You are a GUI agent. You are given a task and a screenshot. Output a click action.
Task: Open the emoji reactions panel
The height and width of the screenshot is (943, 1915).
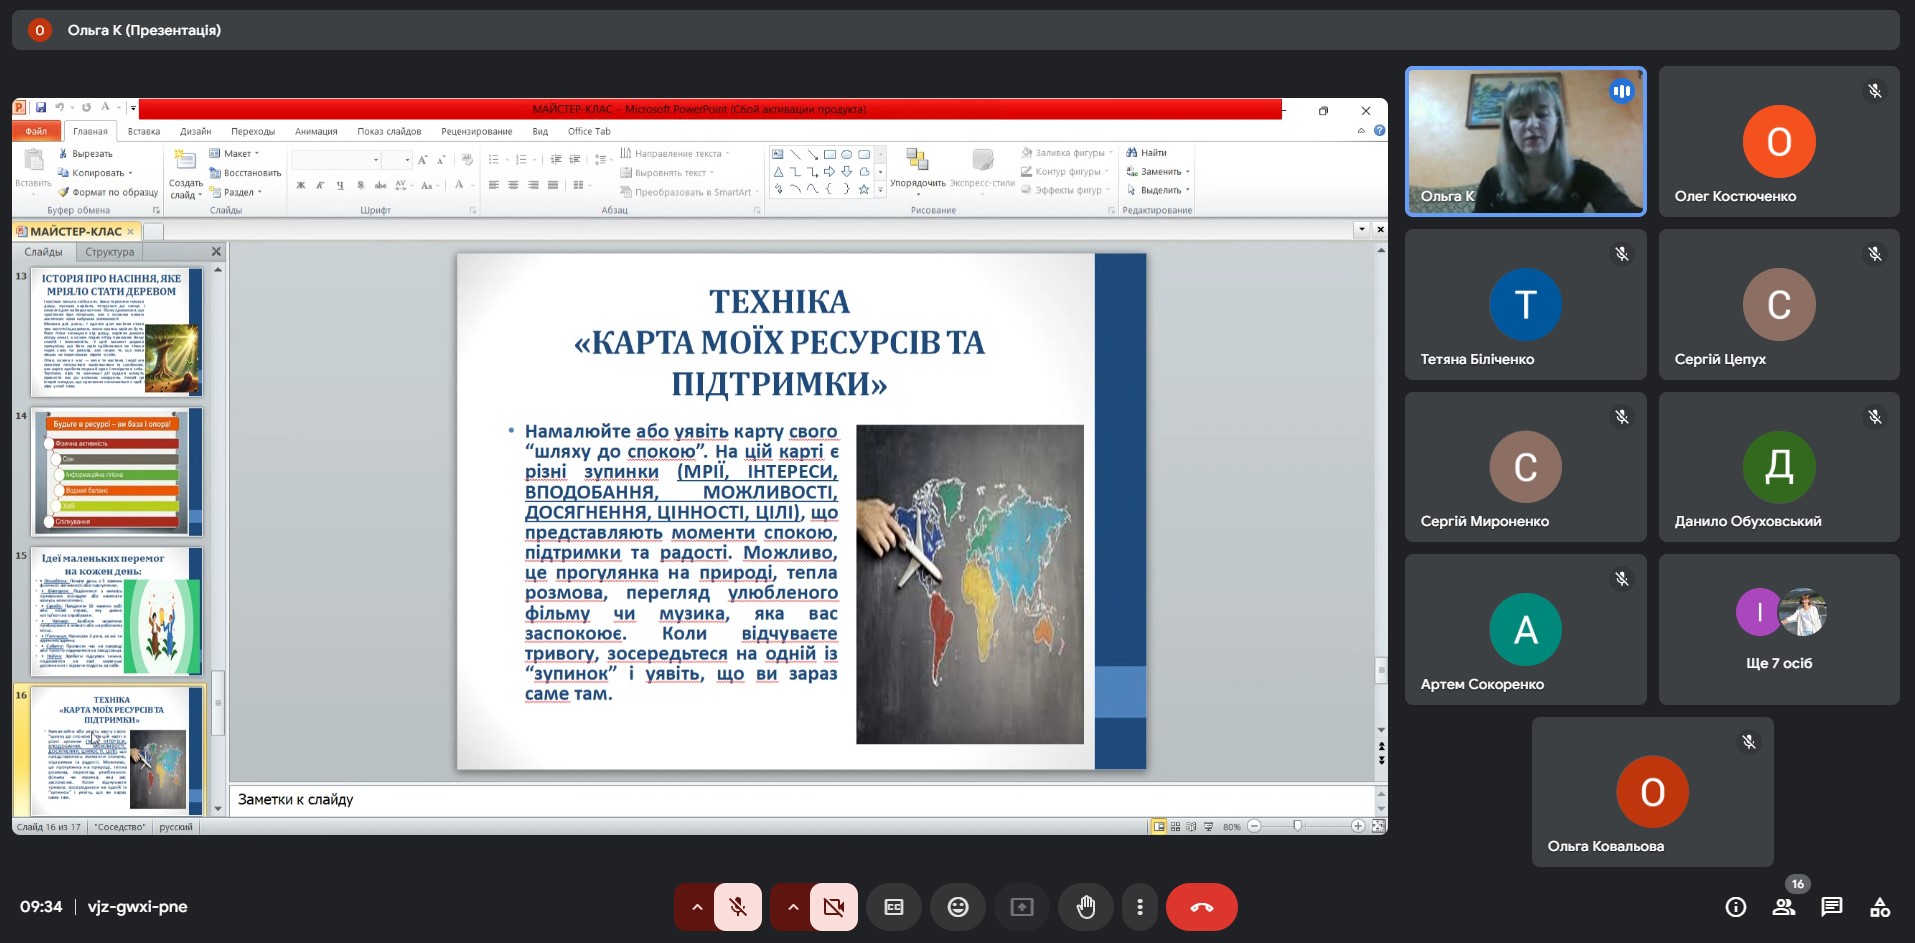[x=957, y=907]
